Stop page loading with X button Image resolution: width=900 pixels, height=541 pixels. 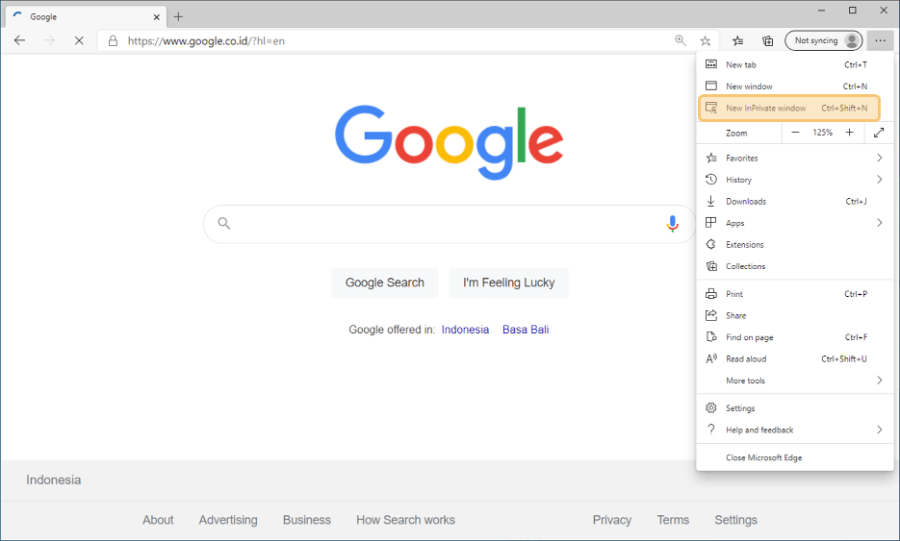click(79, 41)
